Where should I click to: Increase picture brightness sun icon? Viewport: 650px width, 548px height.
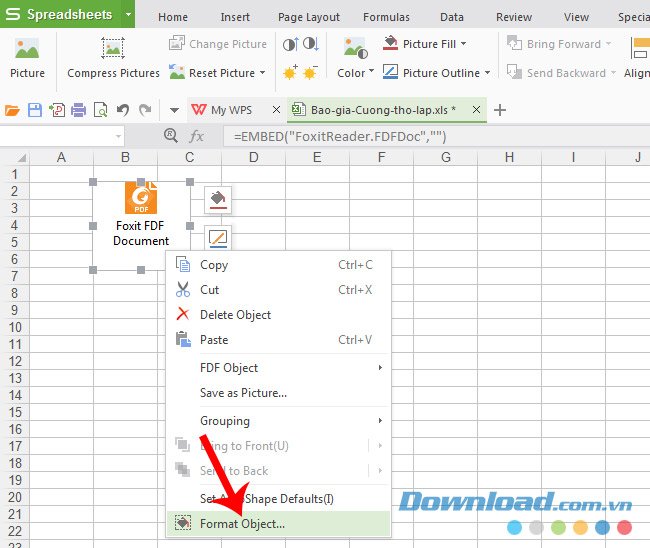[x=291, y=73]
